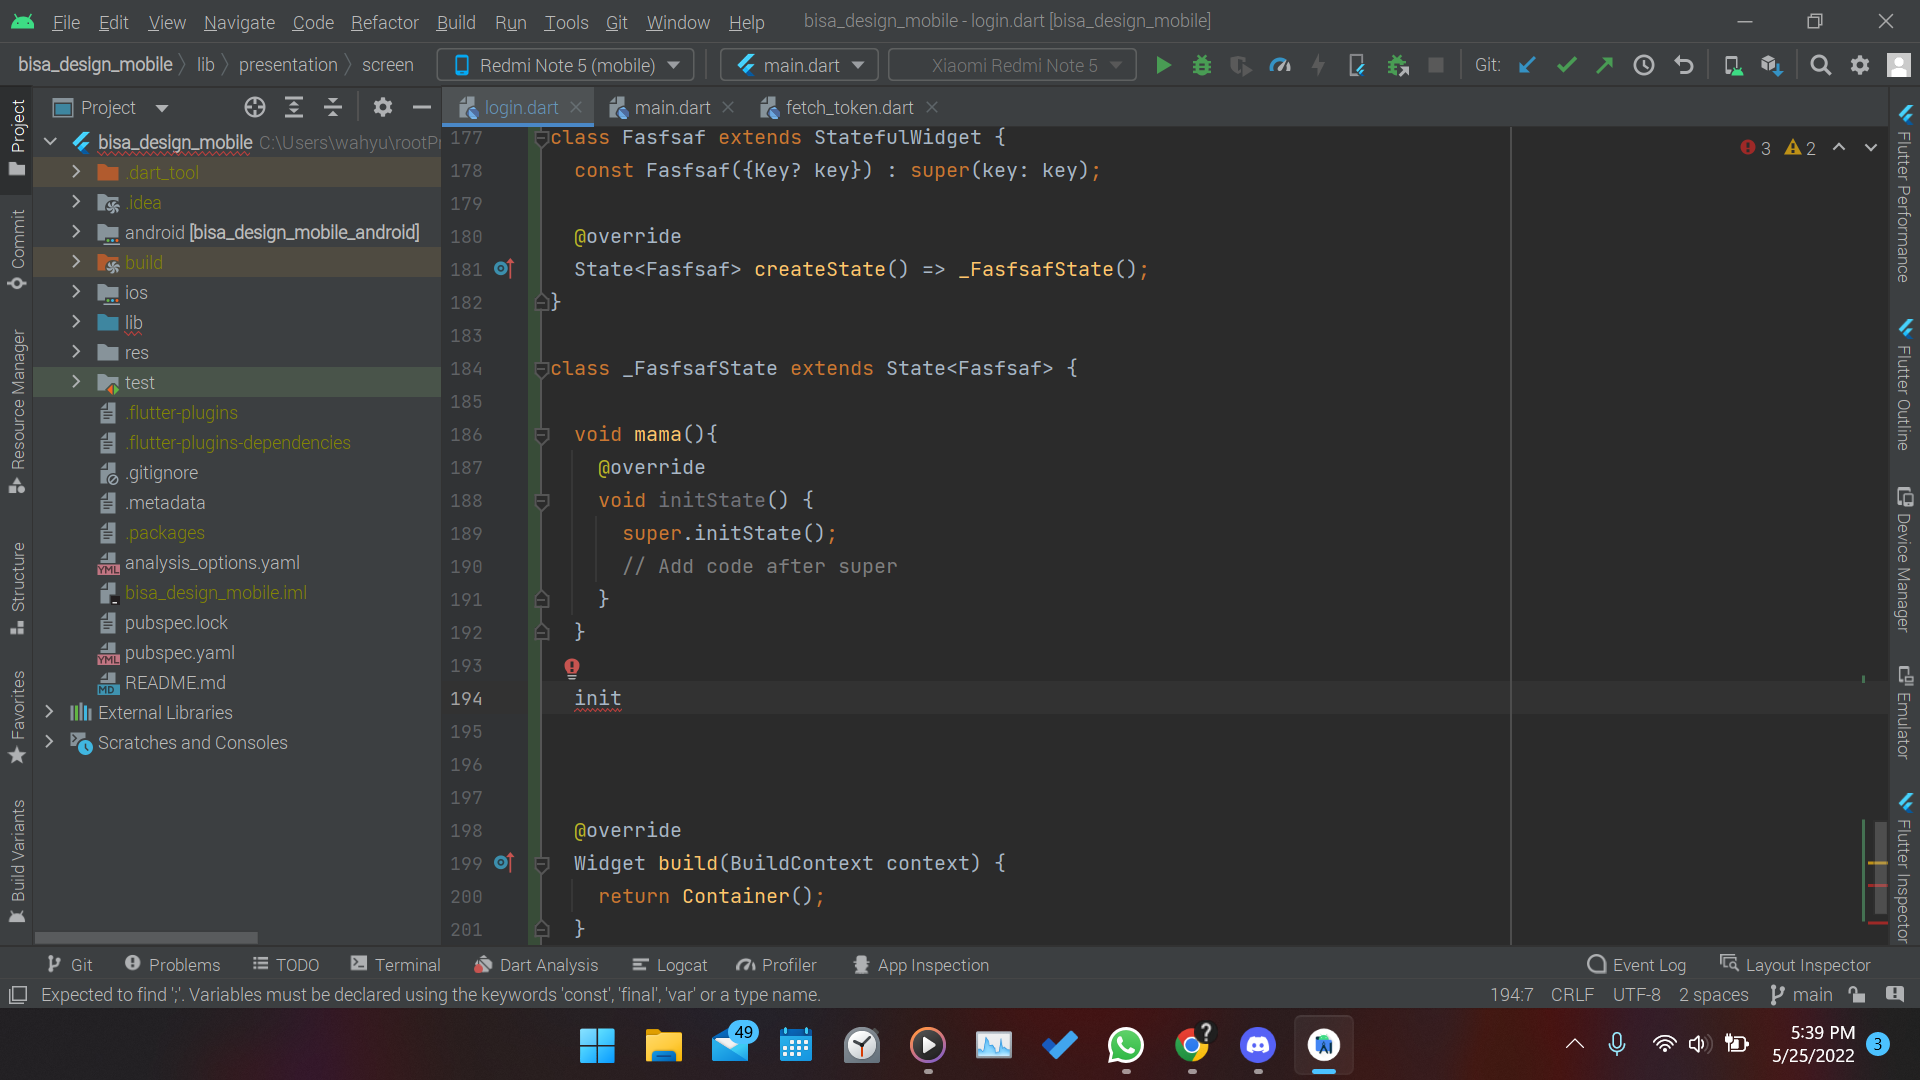Open Chrome from the taskbar

point(1192,1046)
